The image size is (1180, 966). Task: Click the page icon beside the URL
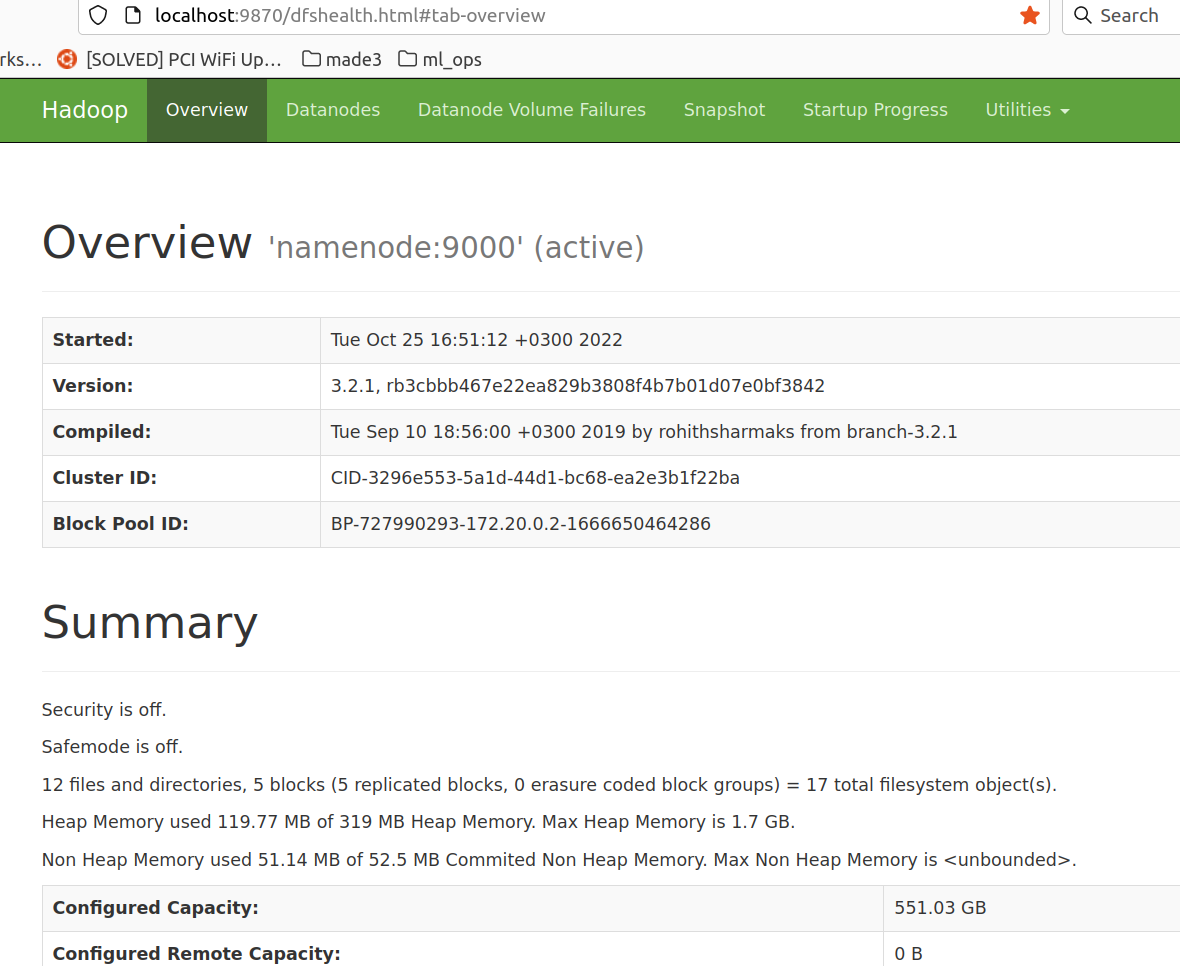(x=133, y=15)
